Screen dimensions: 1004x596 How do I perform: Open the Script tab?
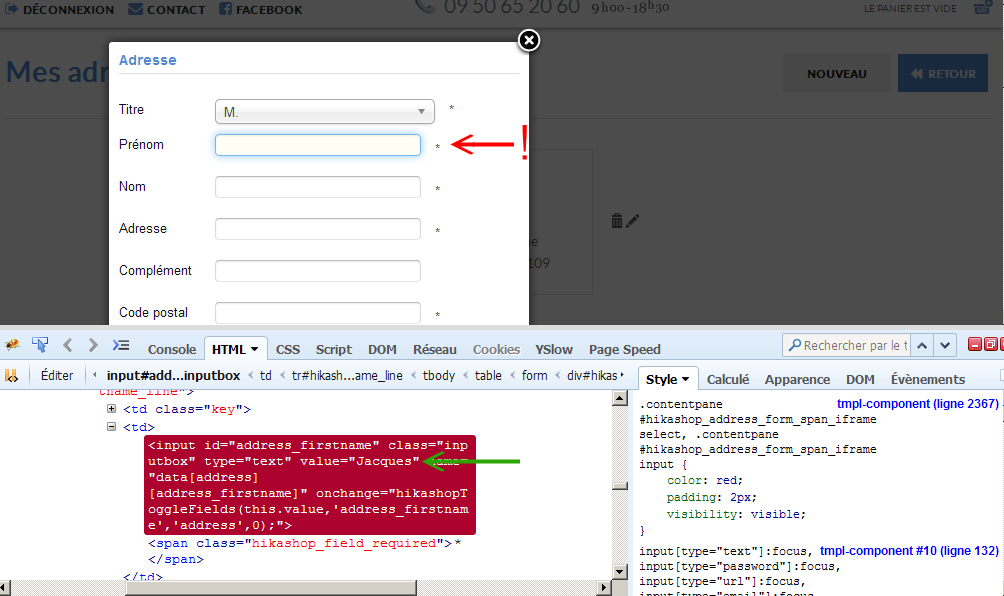click(334, 350)
